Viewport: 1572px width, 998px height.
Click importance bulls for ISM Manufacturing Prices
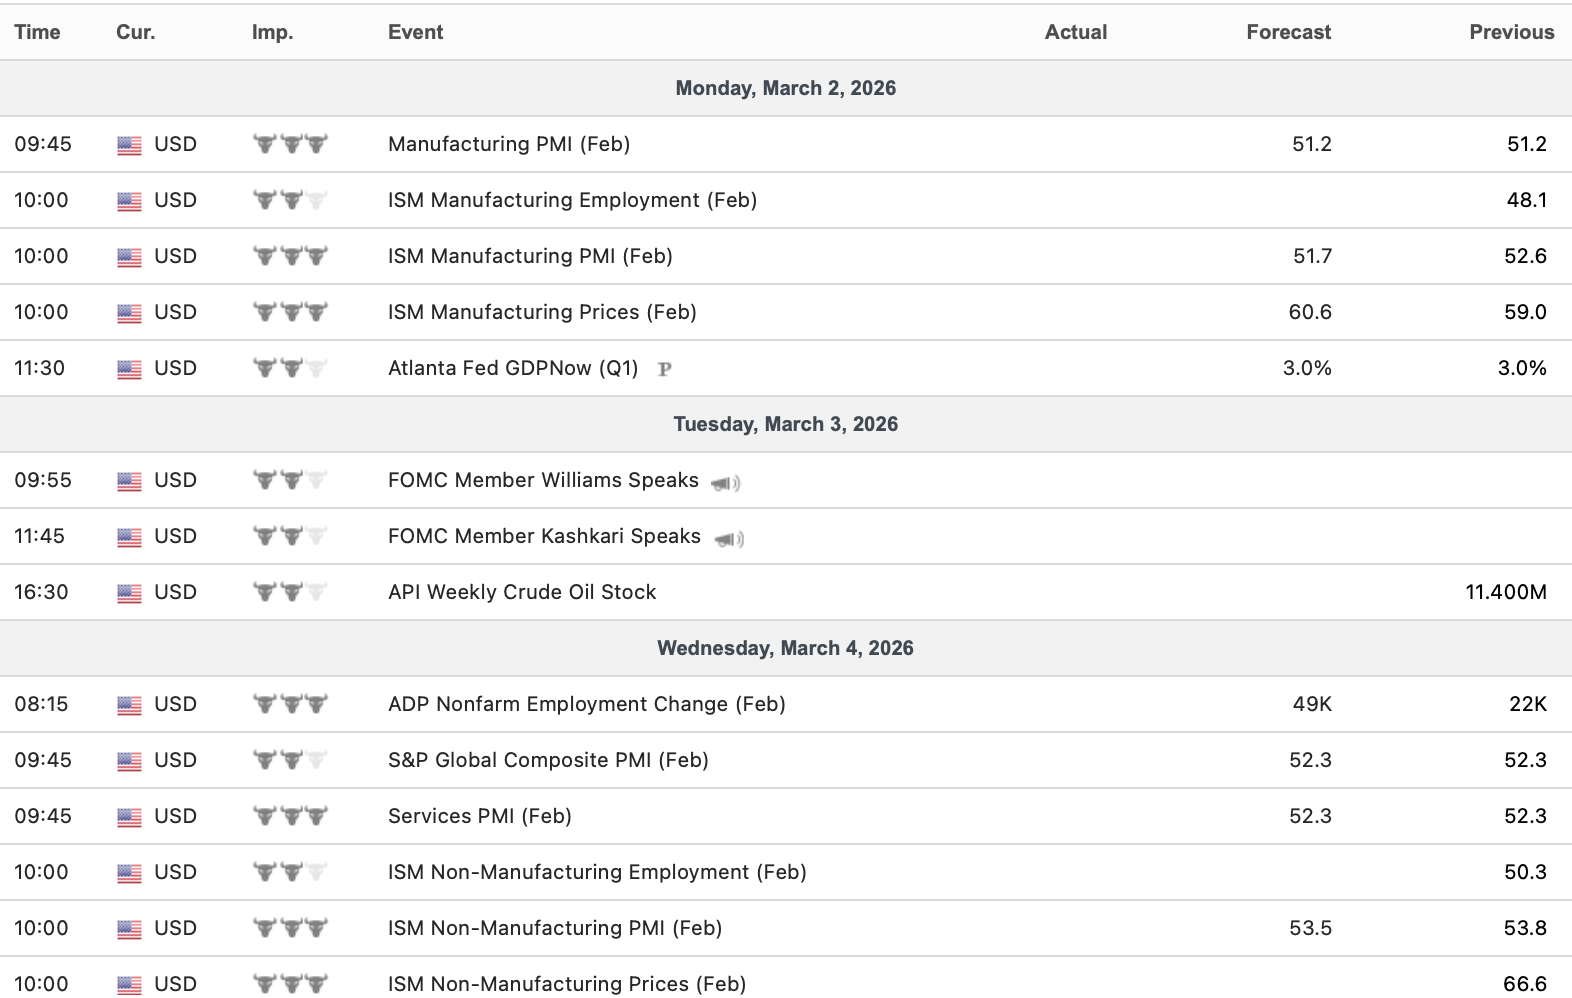point(290,312)
